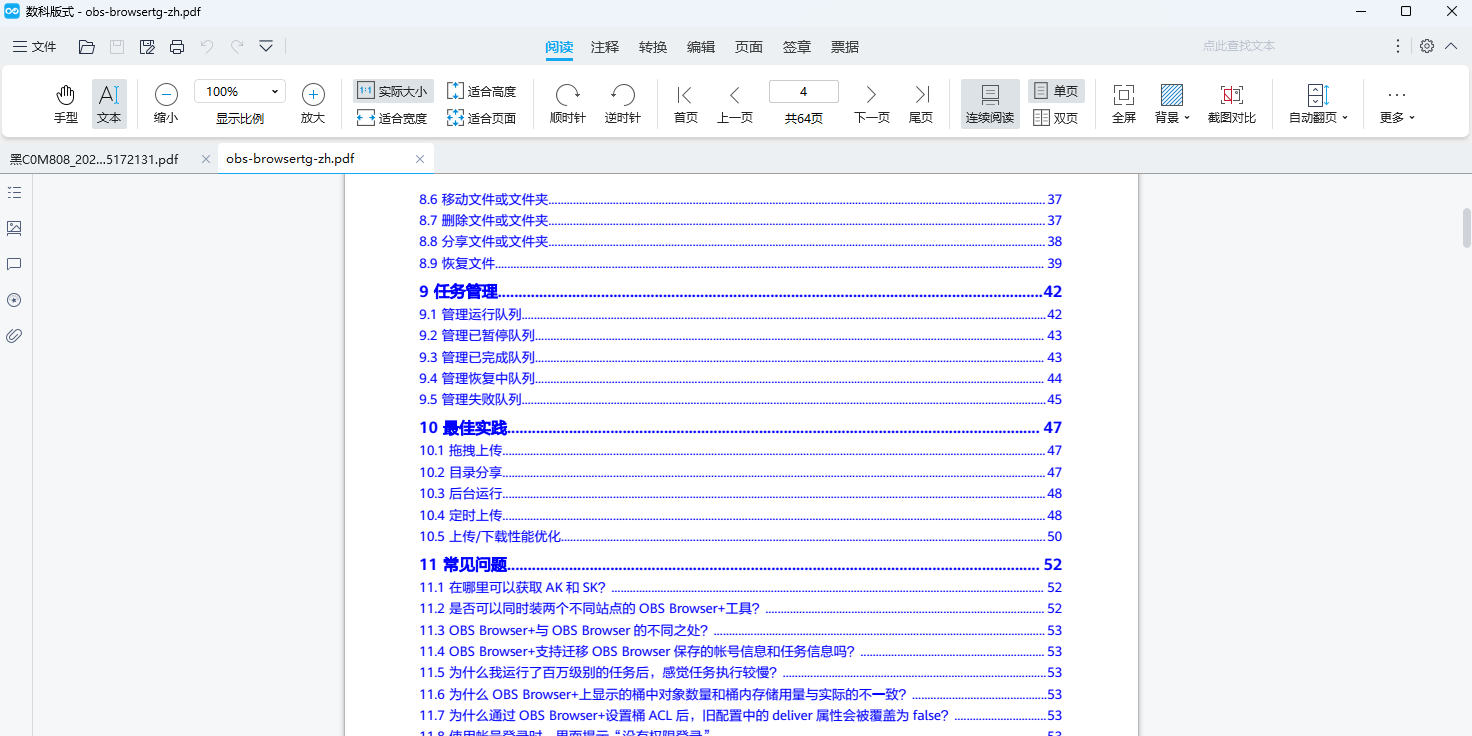Close the obs-browsertg-zh.pdf tab
The height and width of the screenshot is (736, 1472).
420,159
